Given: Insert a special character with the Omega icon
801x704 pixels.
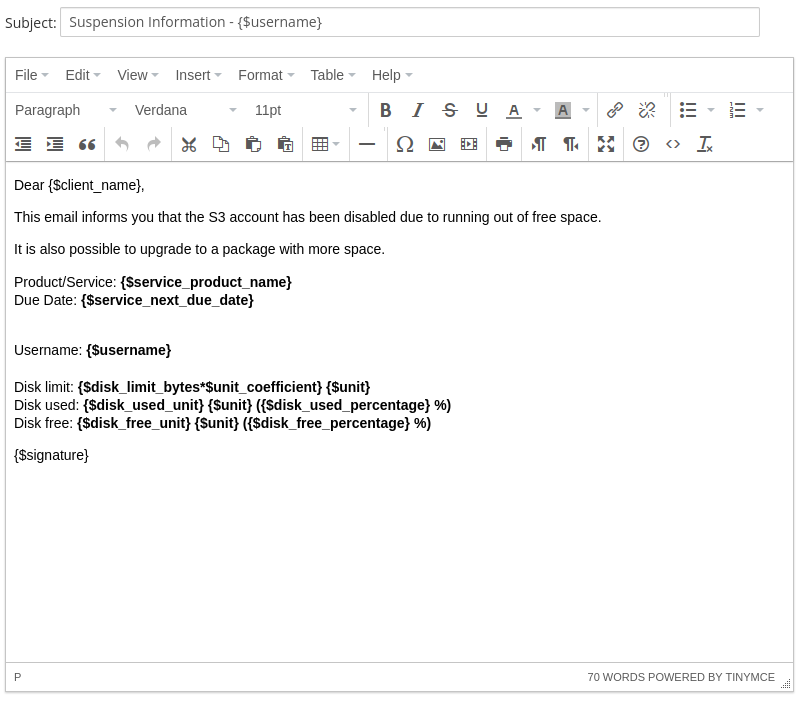Looking at the screenshot, I should tap(404, 144).
